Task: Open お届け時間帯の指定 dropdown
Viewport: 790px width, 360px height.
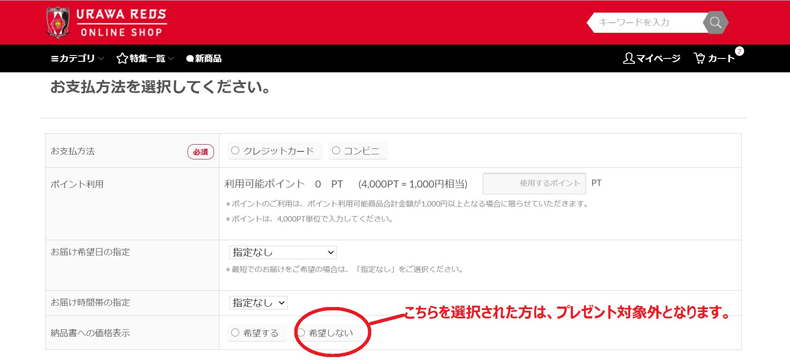Action: 258,303
